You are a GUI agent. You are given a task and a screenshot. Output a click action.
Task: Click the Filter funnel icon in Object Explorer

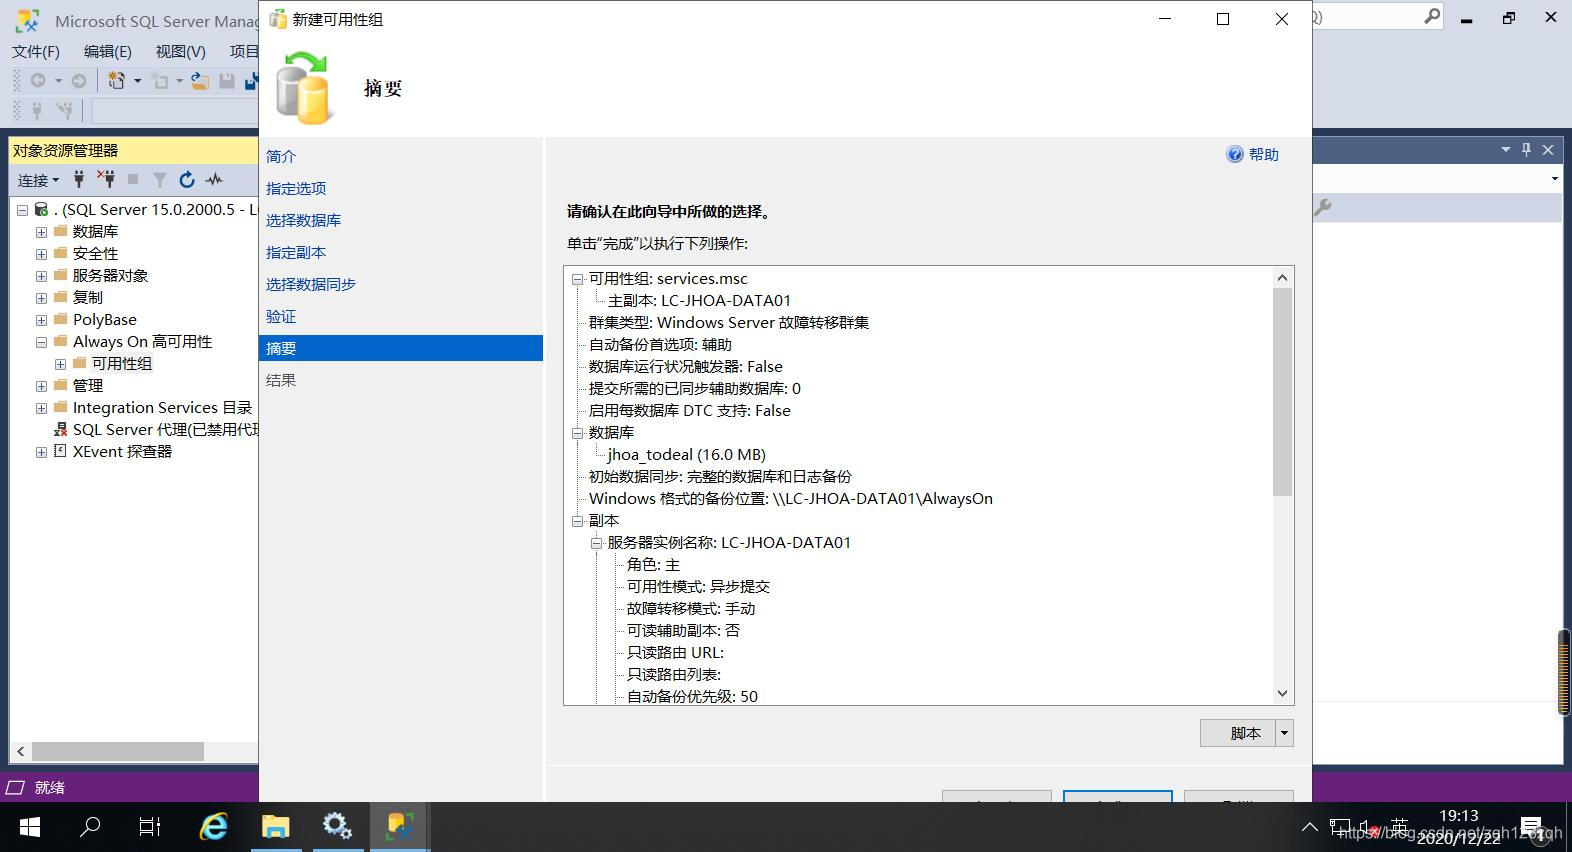(x=159, y=180)
